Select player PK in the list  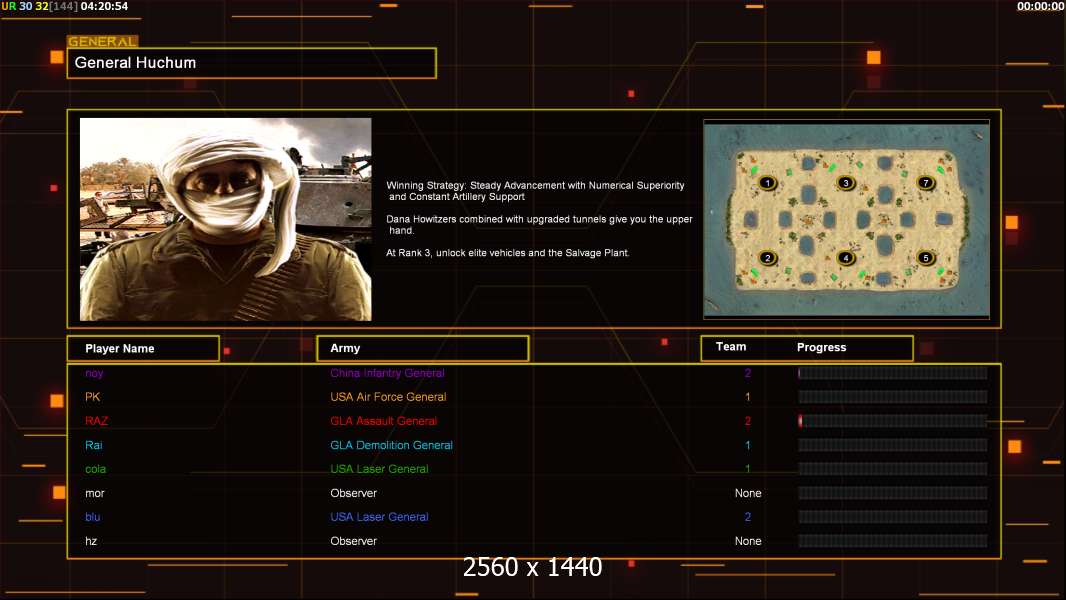[93, 397]
